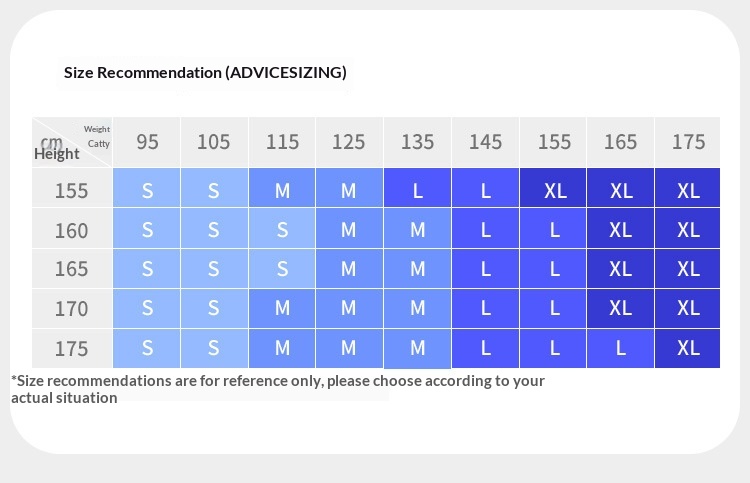Screen dimensions: 750x483
Task: Select M cell for height 165, weight 125
Action: click(348, 269)
